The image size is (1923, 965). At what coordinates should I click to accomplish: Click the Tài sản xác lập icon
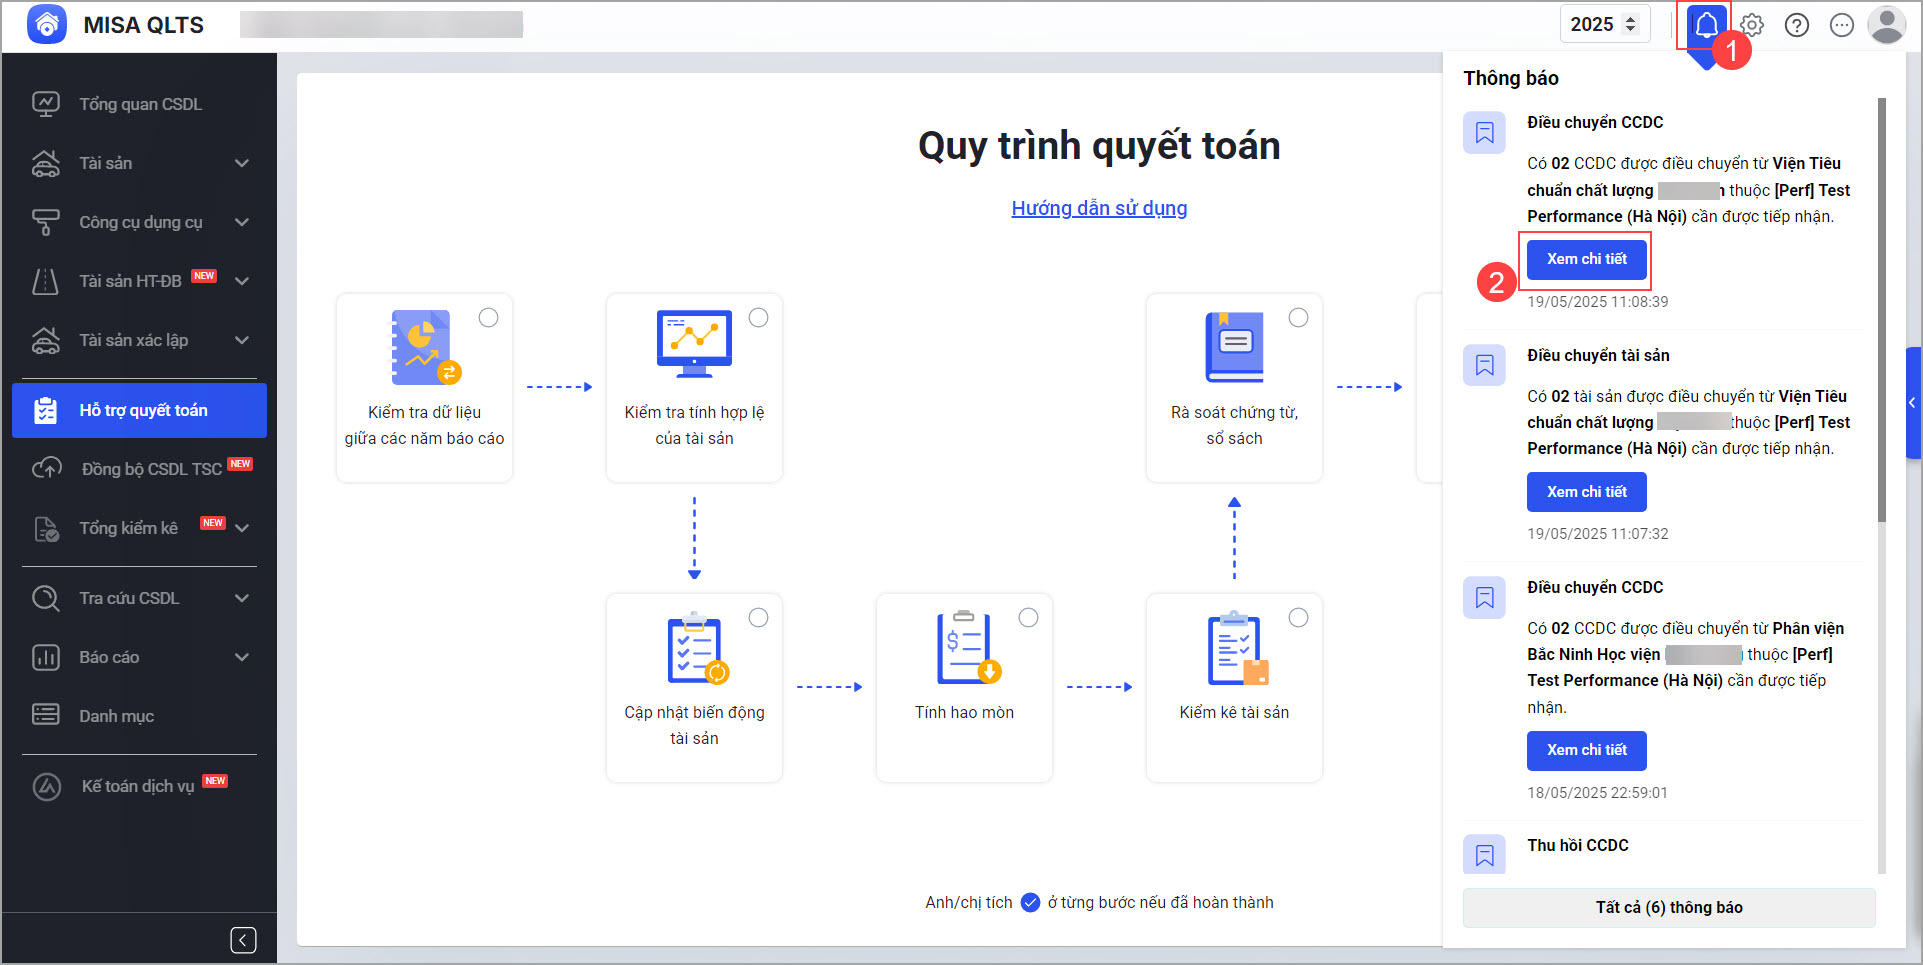click(46, 340)
